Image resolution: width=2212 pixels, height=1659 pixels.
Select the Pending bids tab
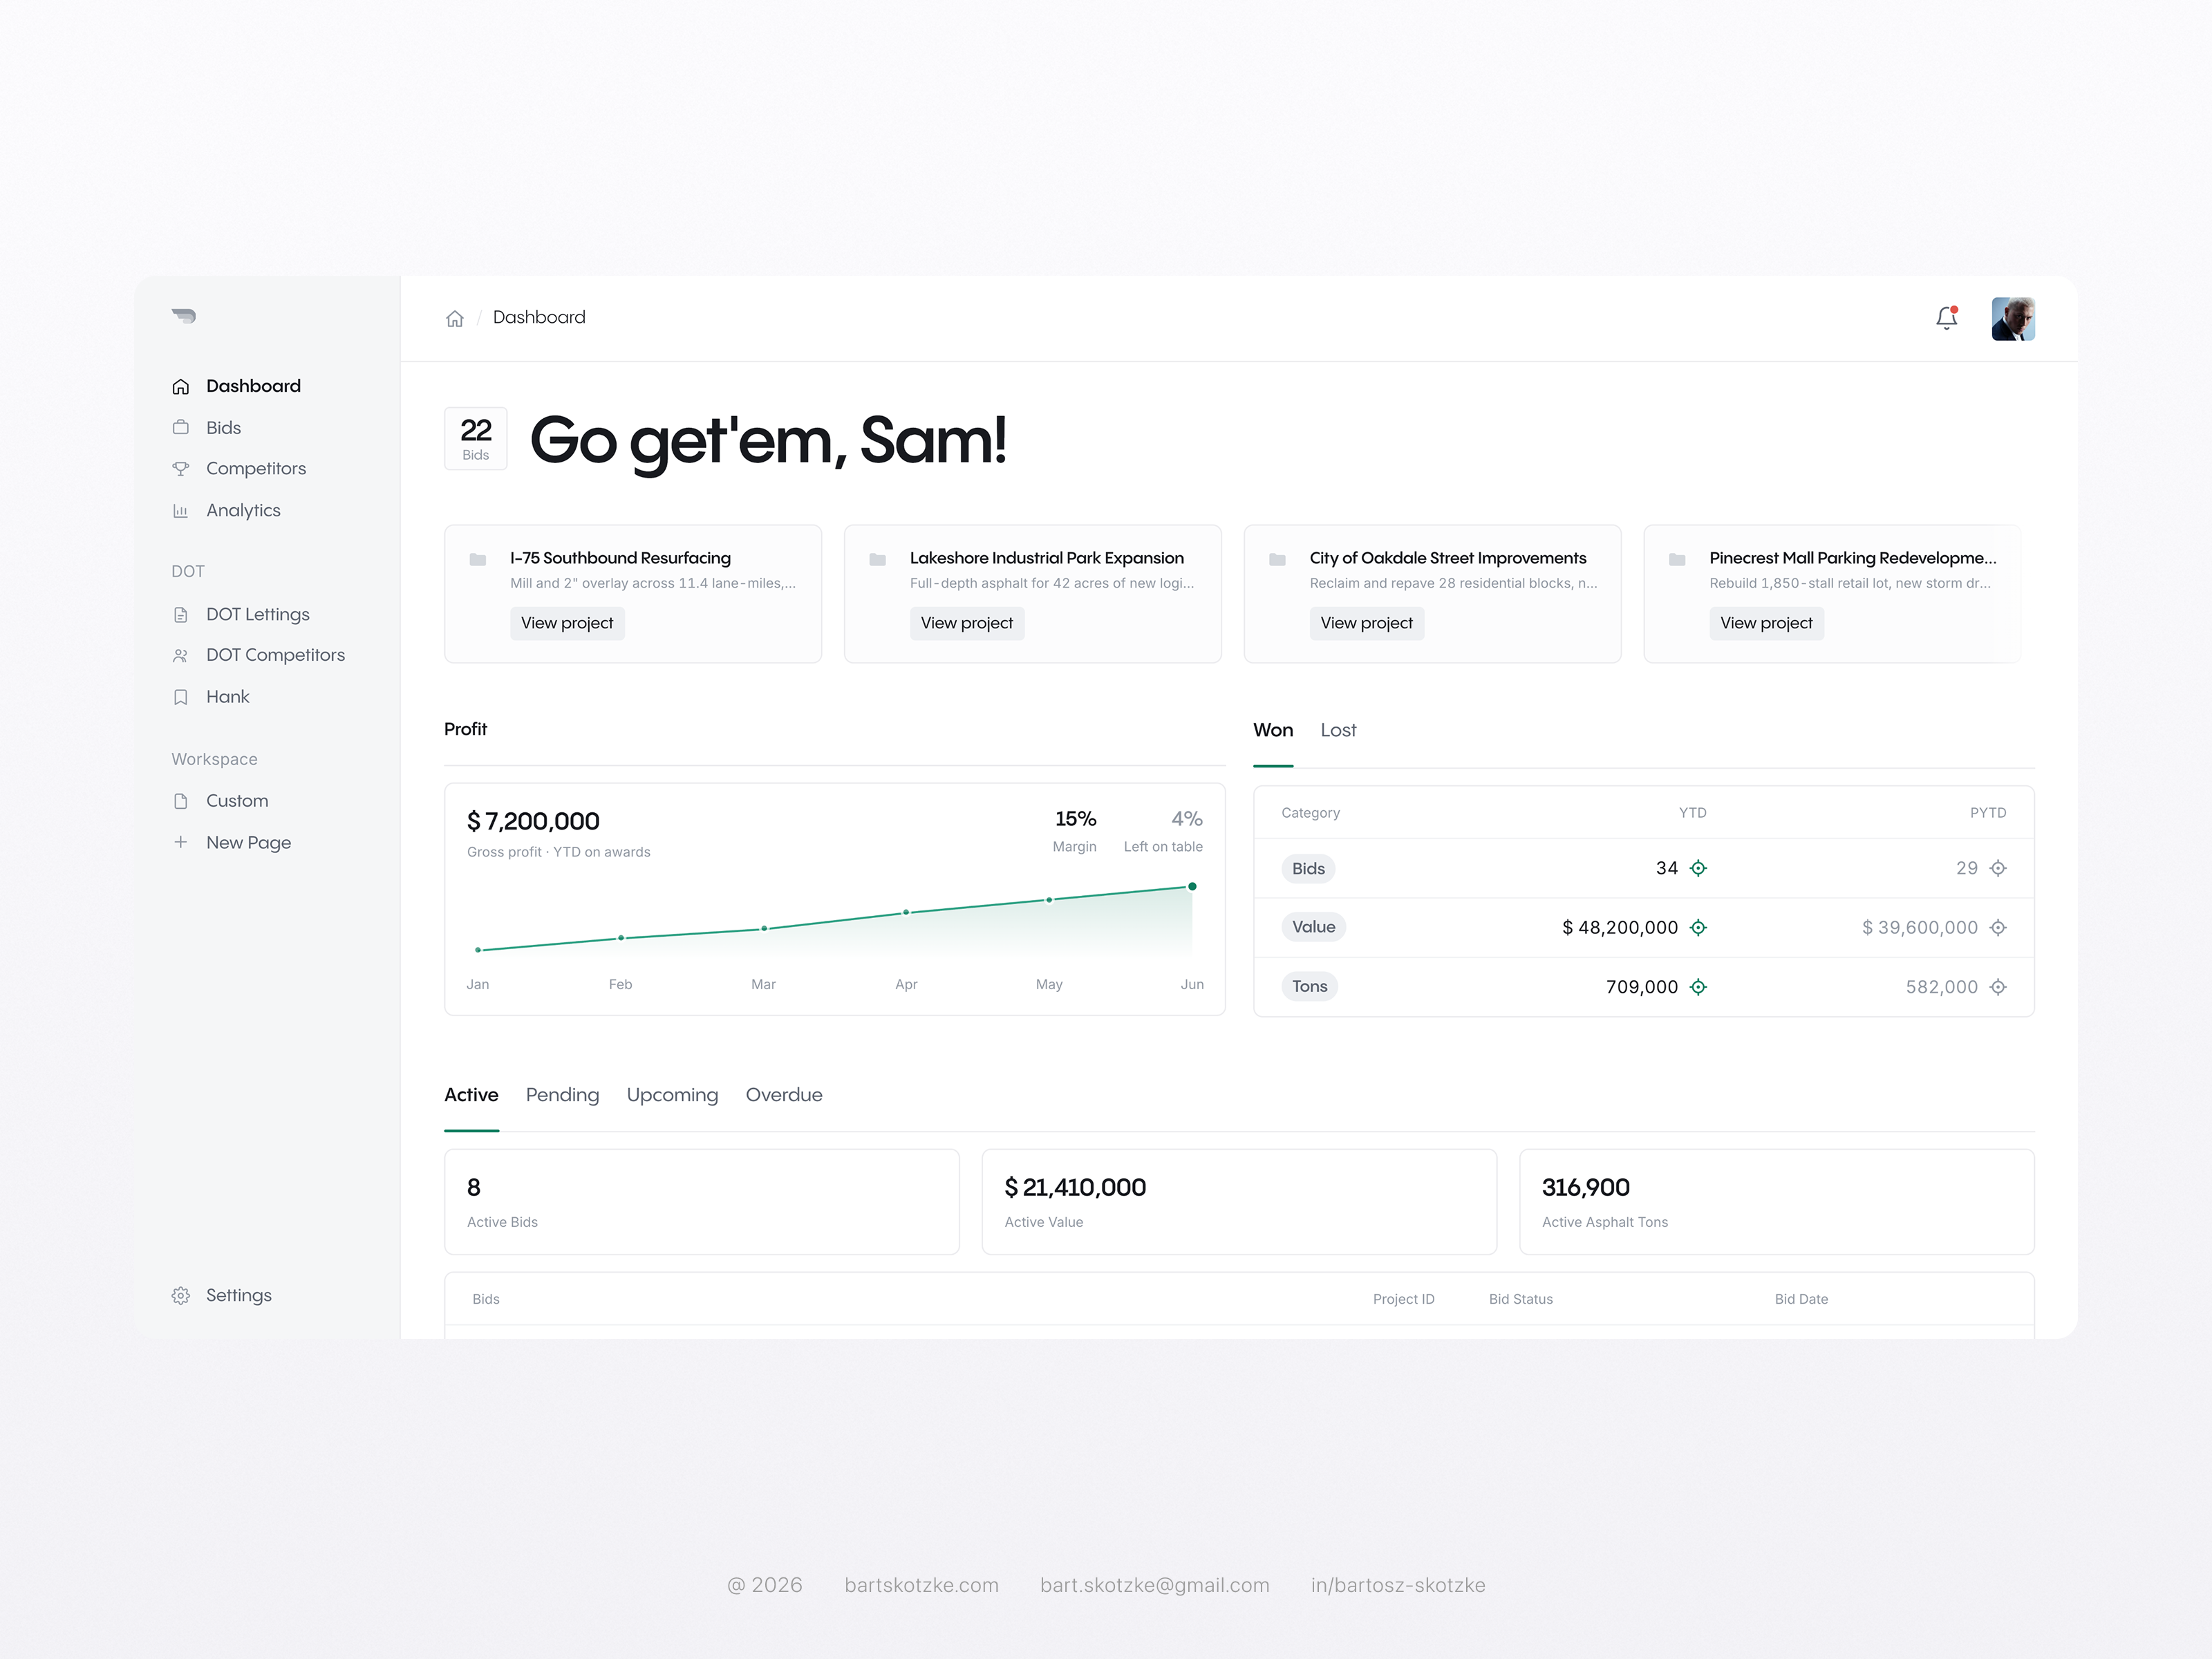(x=562, y=1095)
